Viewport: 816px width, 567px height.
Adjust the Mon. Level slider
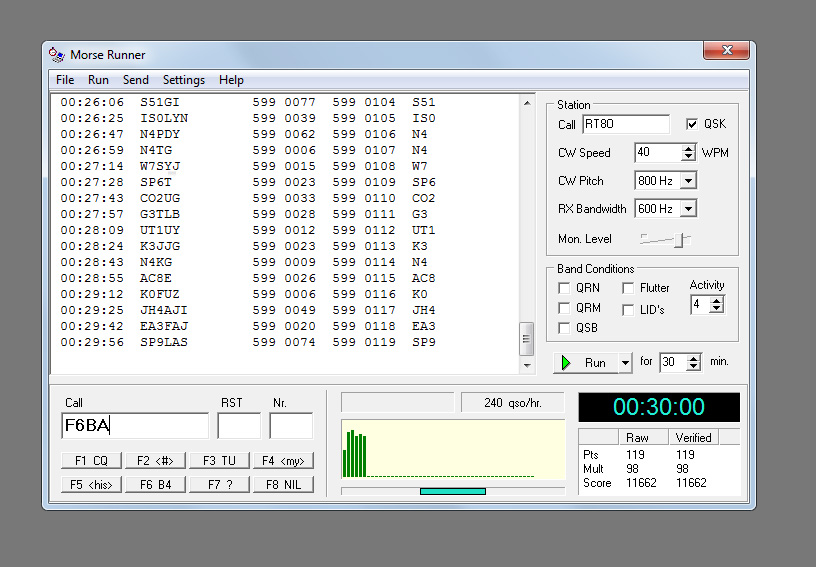(680, 240)
